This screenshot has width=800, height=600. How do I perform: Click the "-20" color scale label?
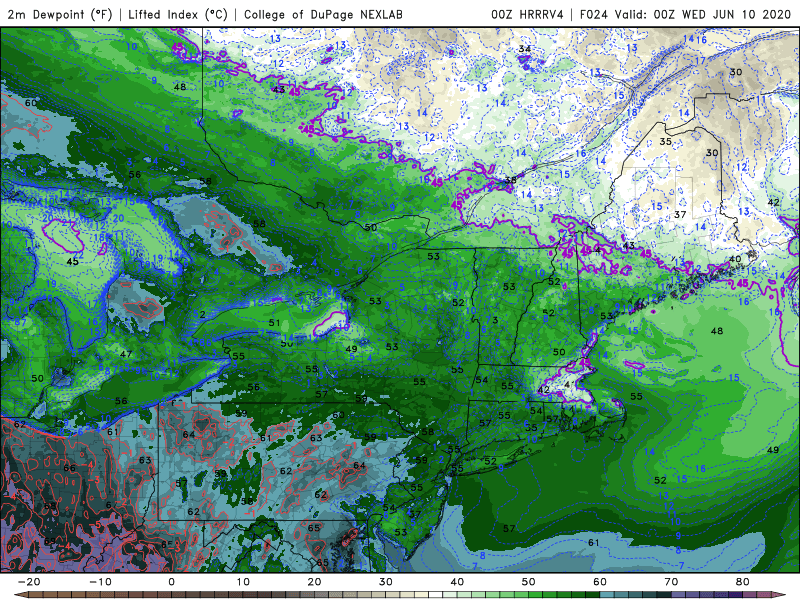click(x=28, y=582)
